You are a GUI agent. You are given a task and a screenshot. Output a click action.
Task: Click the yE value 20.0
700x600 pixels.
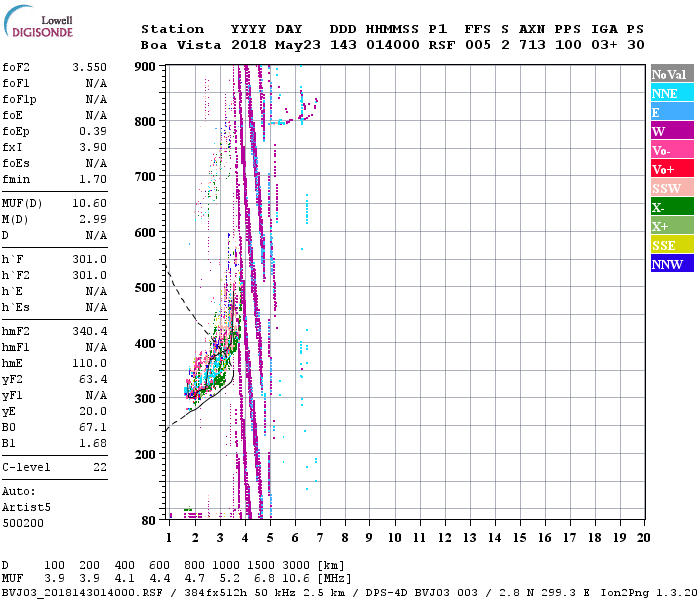tap(93, 411)
